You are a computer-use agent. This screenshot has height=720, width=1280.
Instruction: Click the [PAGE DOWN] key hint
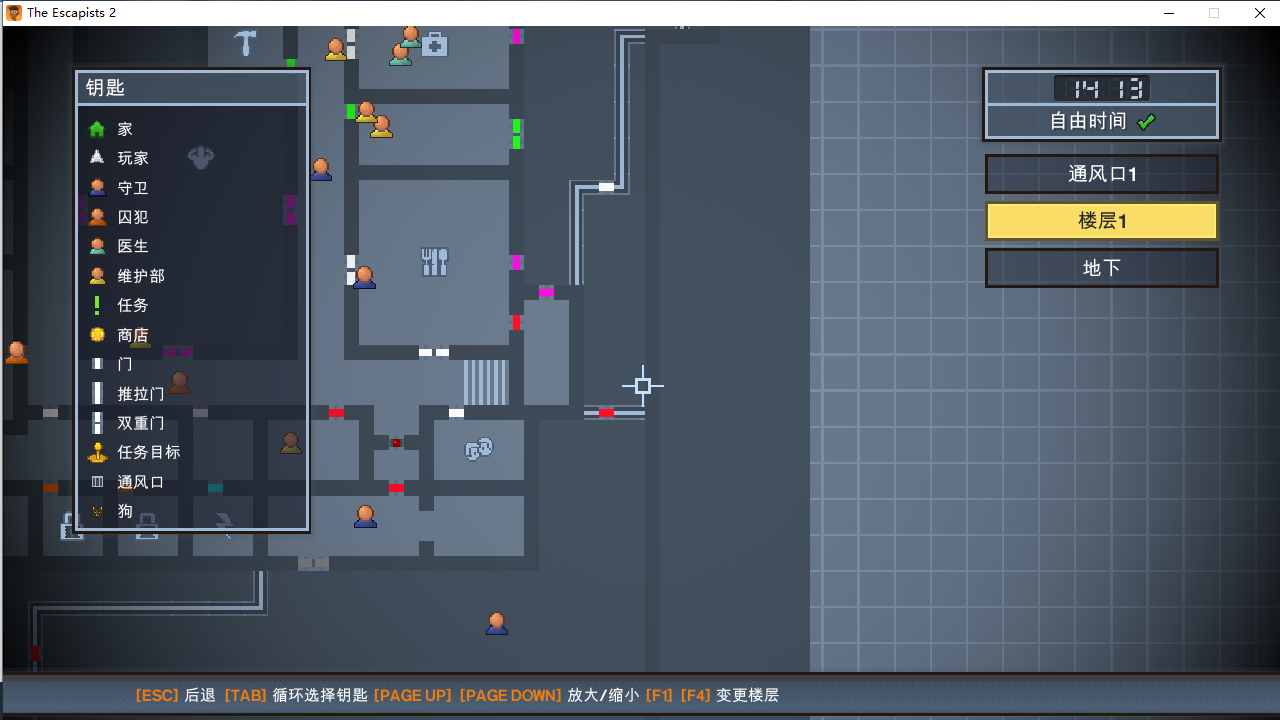pyautogui.click(x=510, y=695)
